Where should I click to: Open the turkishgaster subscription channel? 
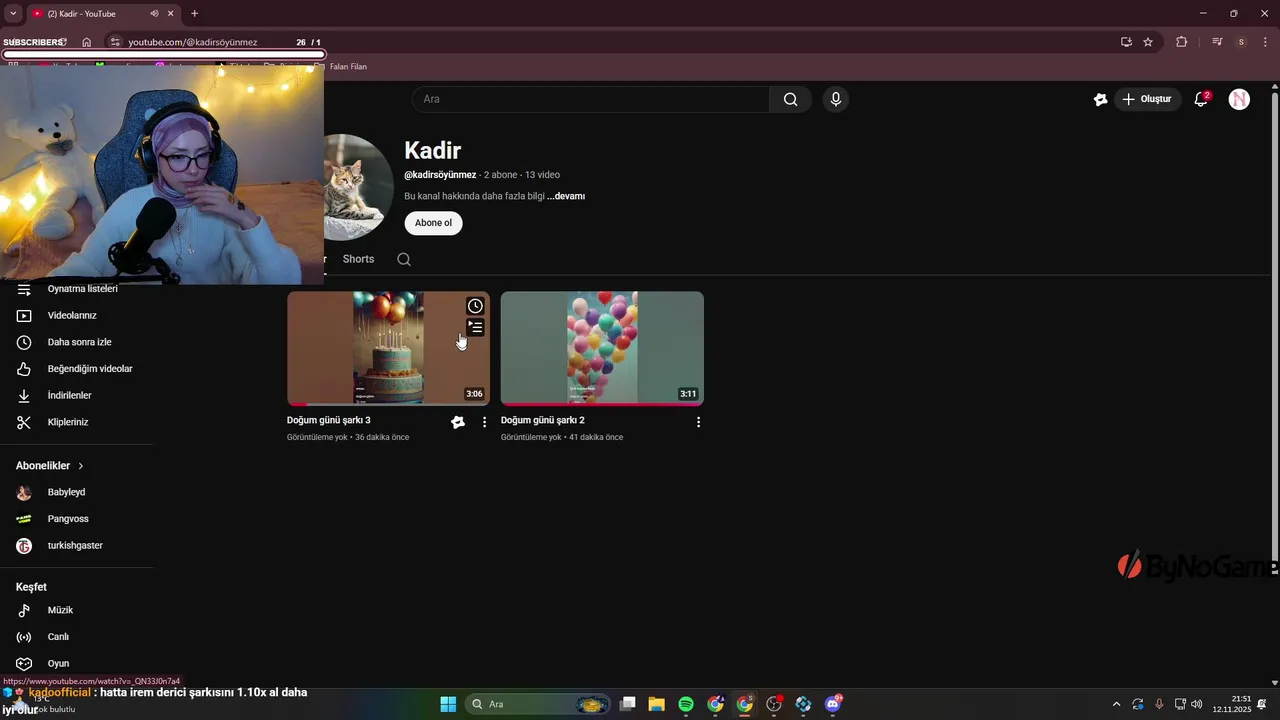click(x=76, y=545)
